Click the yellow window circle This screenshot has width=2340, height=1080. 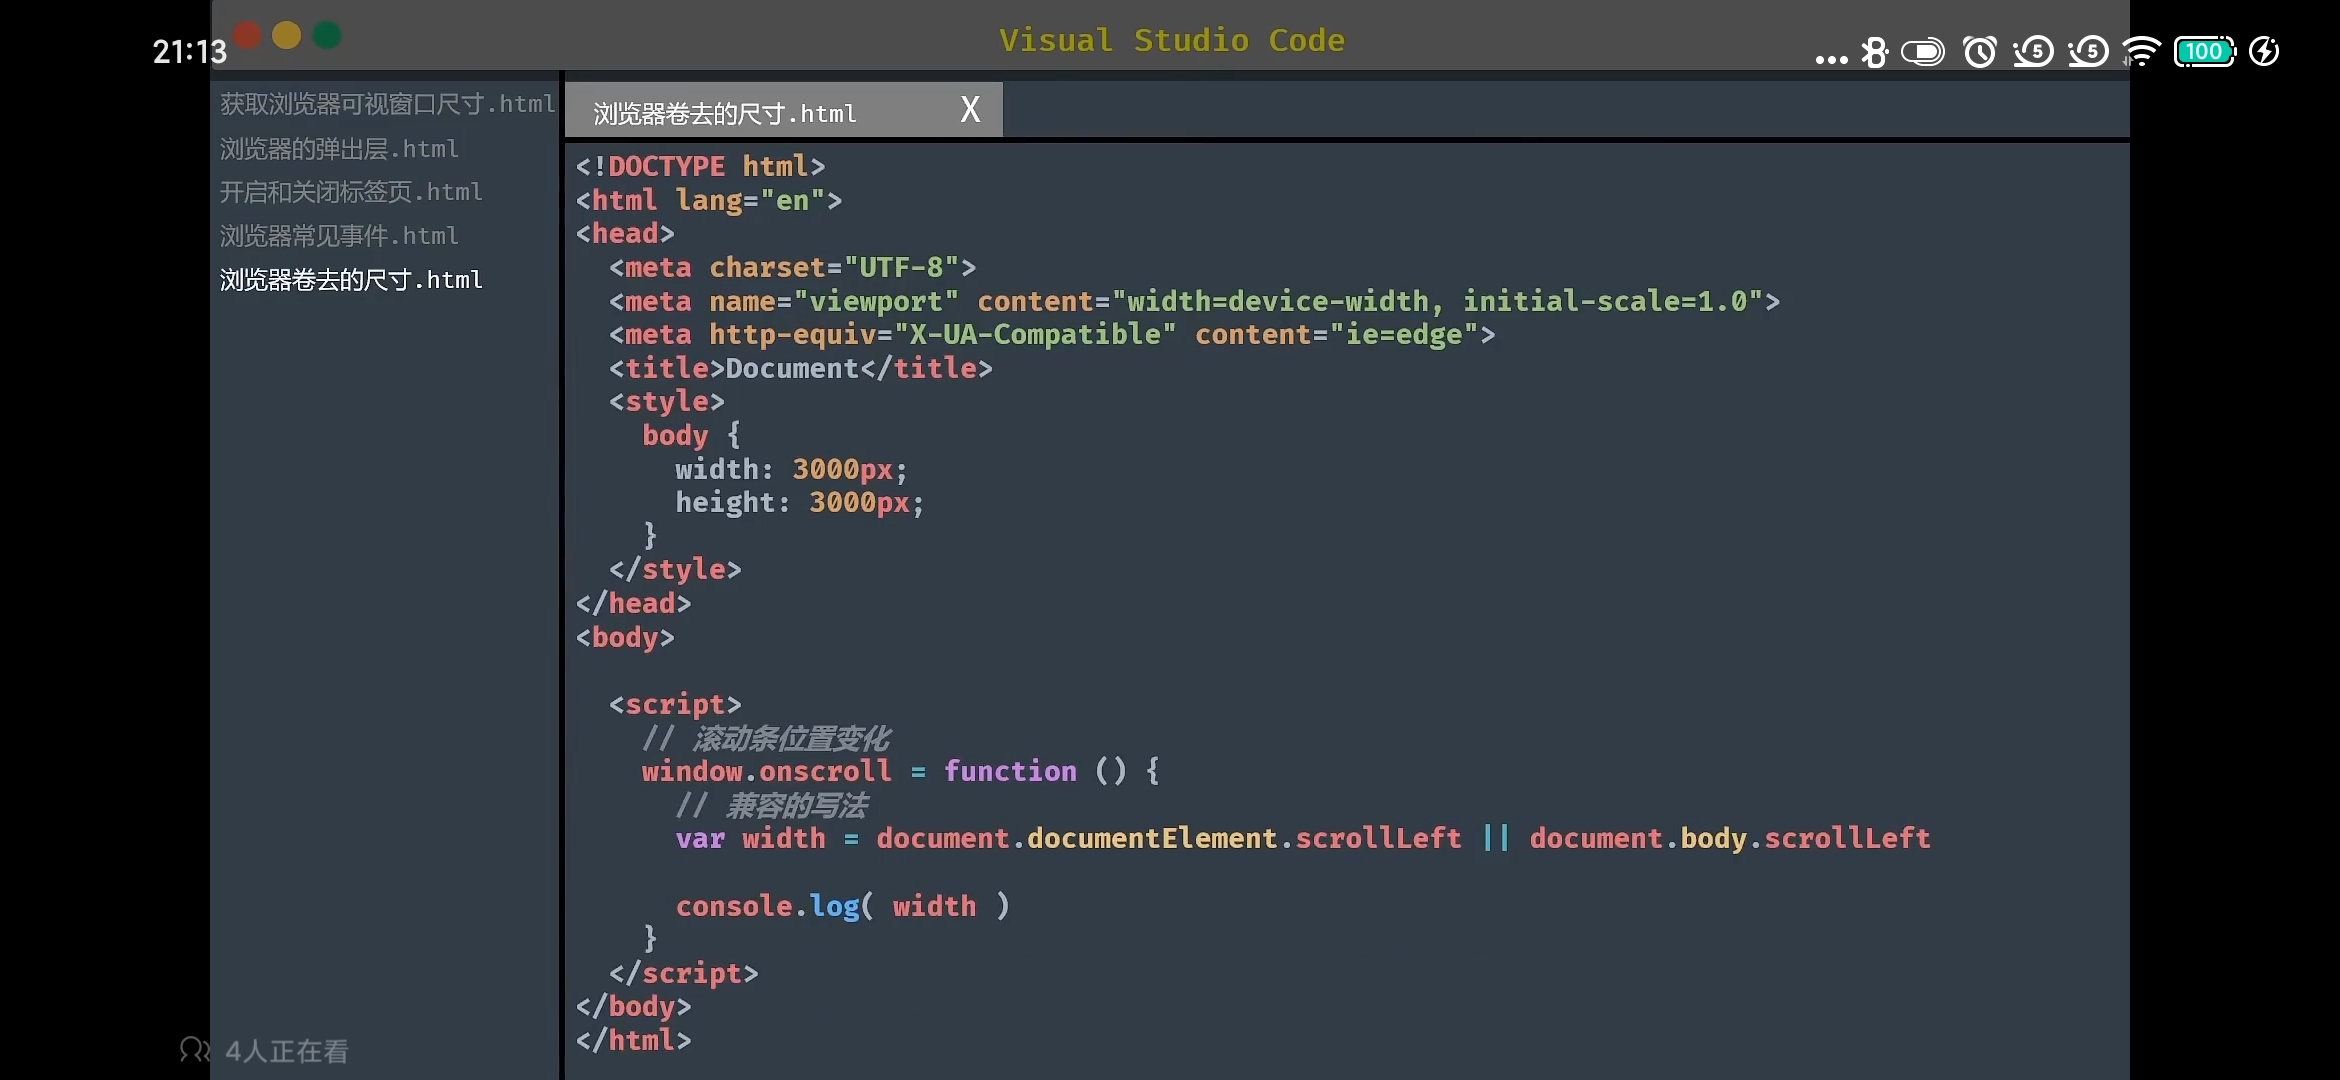click(x=287, y=36)
